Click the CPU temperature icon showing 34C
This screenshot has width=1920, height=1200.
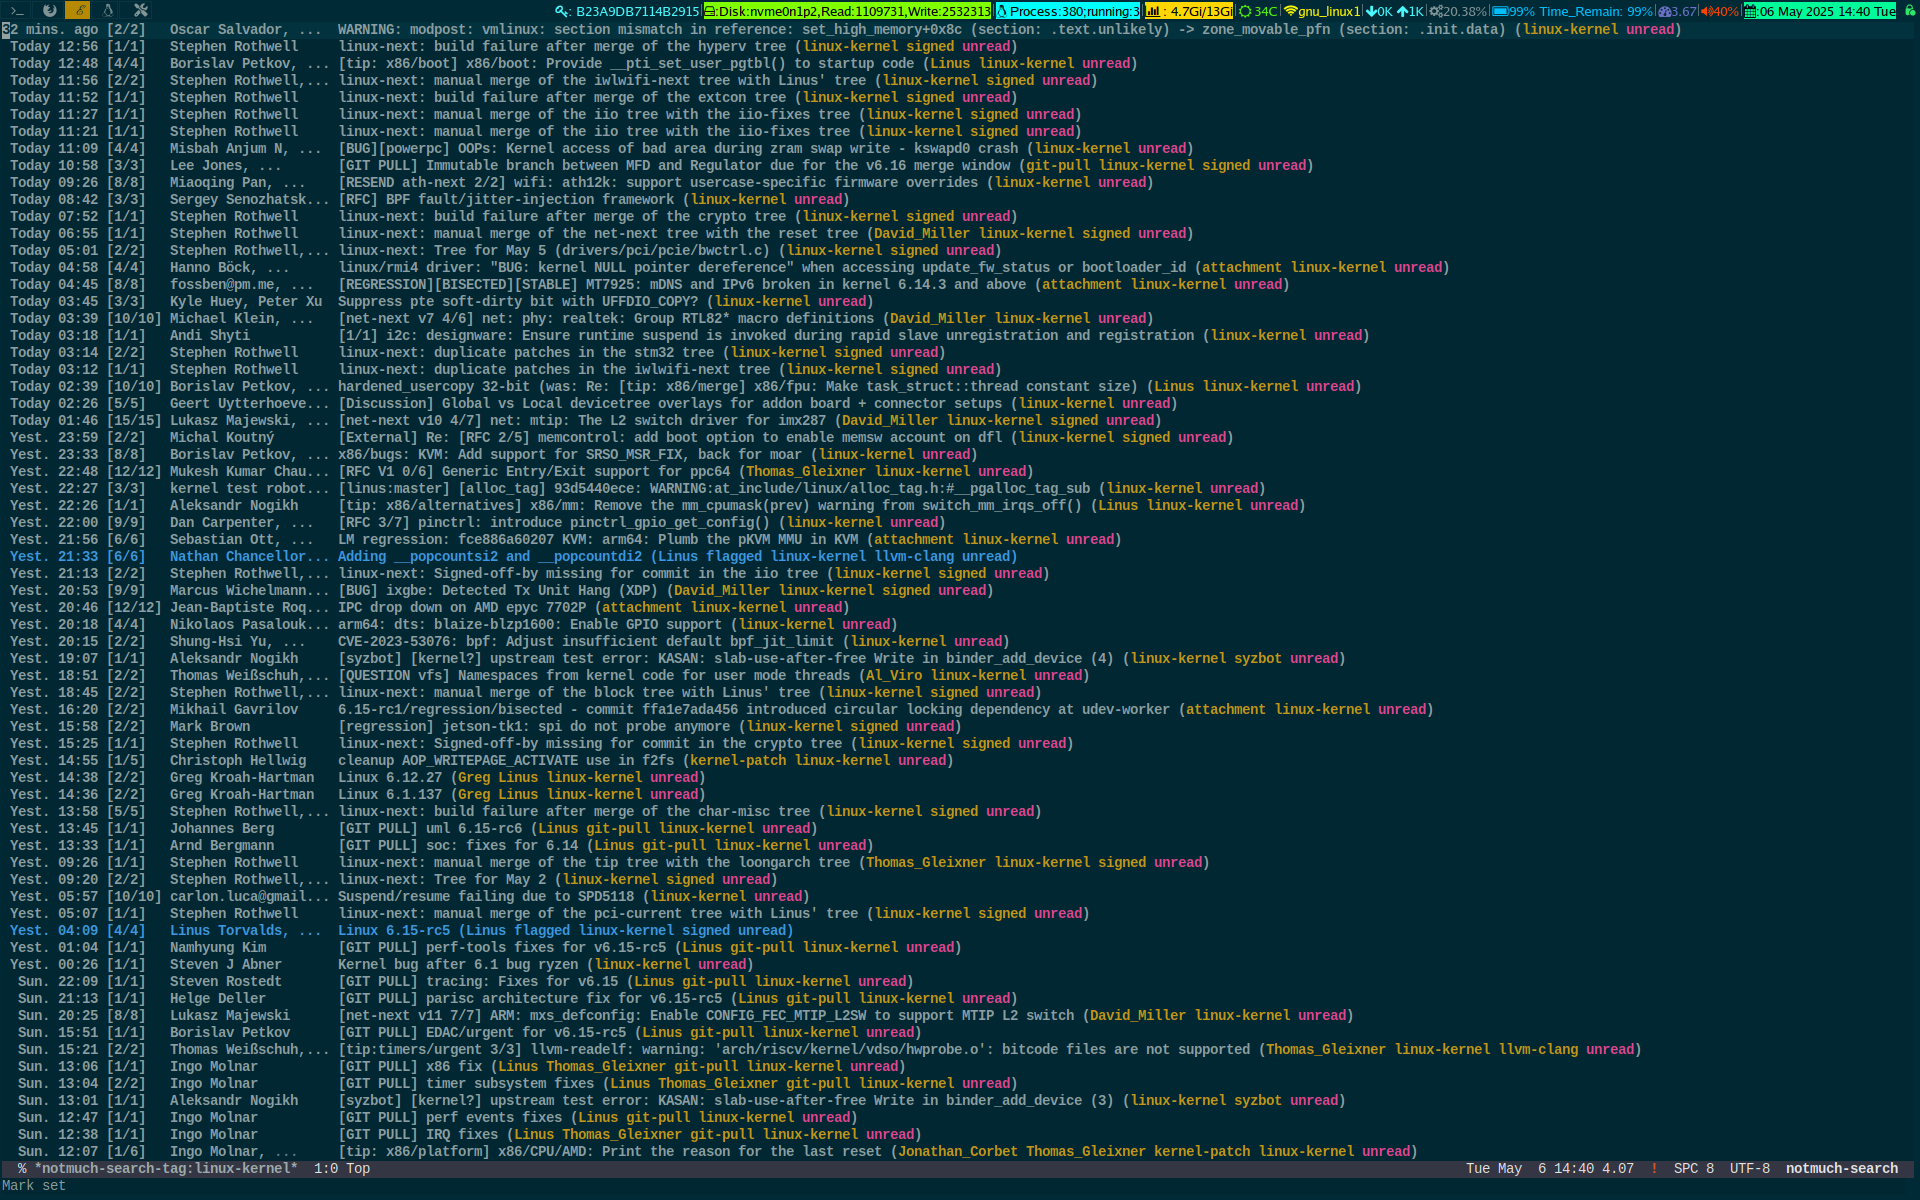tap(1245, 12)
